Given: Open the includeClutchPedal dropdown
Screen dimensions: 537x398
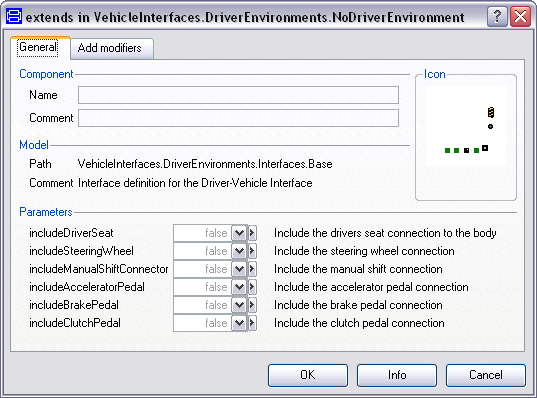Looking at the screenshot, I should coord(239,323).
